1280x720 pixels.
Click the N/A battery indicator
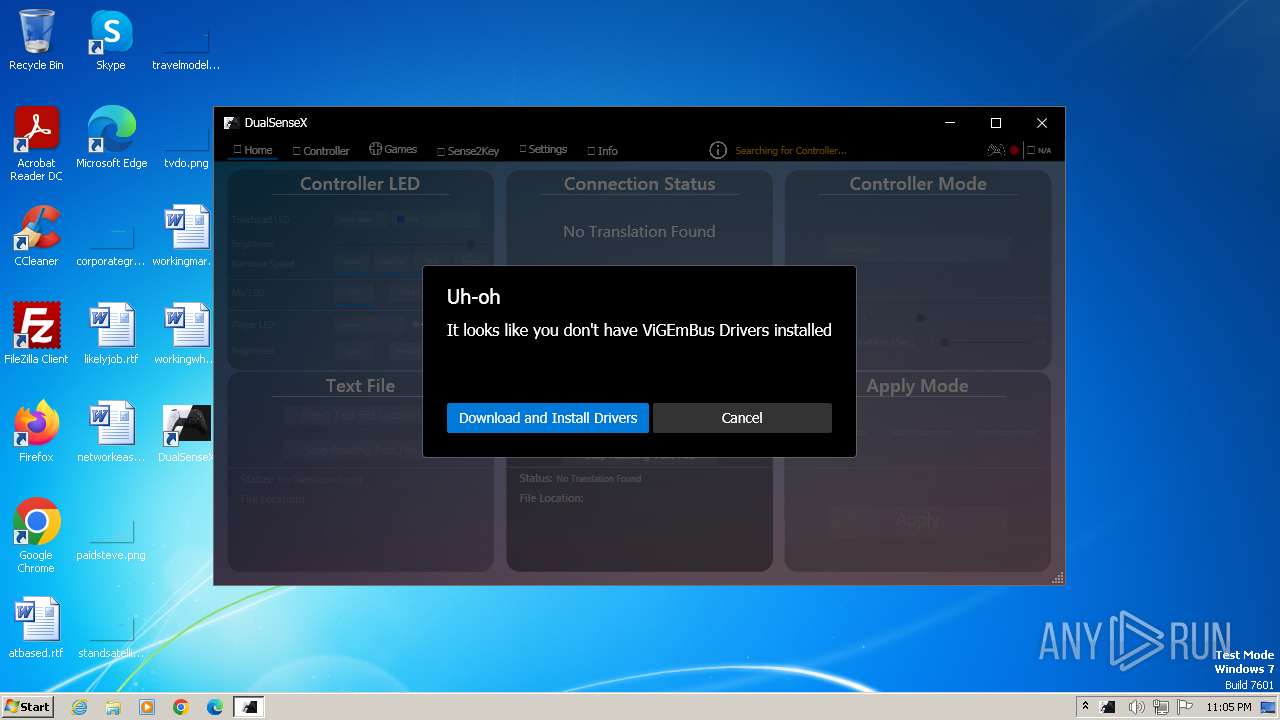point(1039,151)
